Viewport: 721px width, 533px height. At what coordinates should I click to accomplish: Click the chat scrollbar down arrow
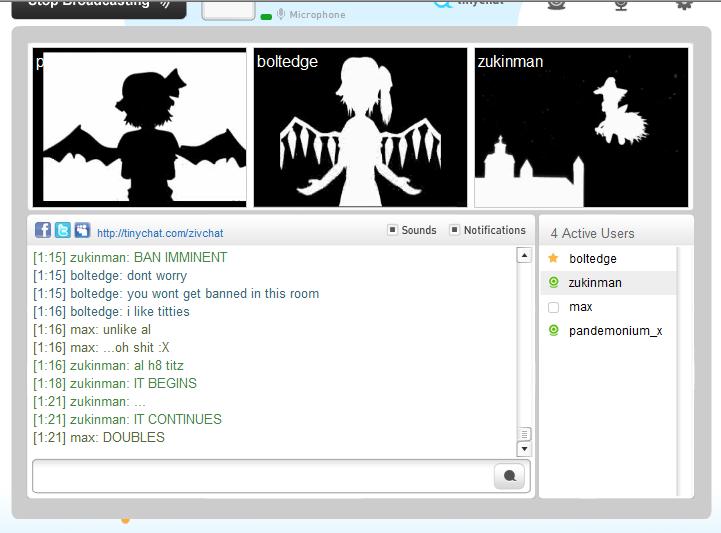coord(524,449)
